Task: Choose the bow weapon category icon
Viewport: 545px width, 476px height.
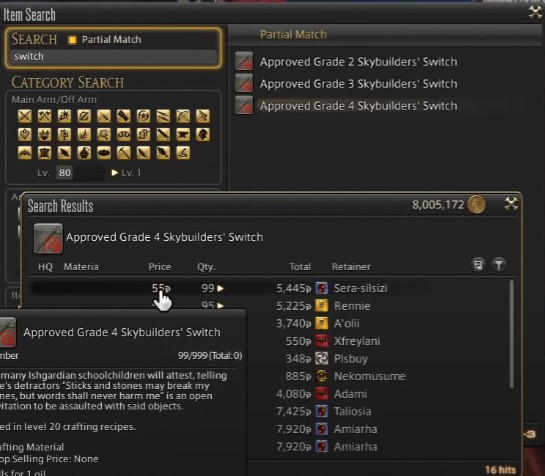Action: (183, 116)
